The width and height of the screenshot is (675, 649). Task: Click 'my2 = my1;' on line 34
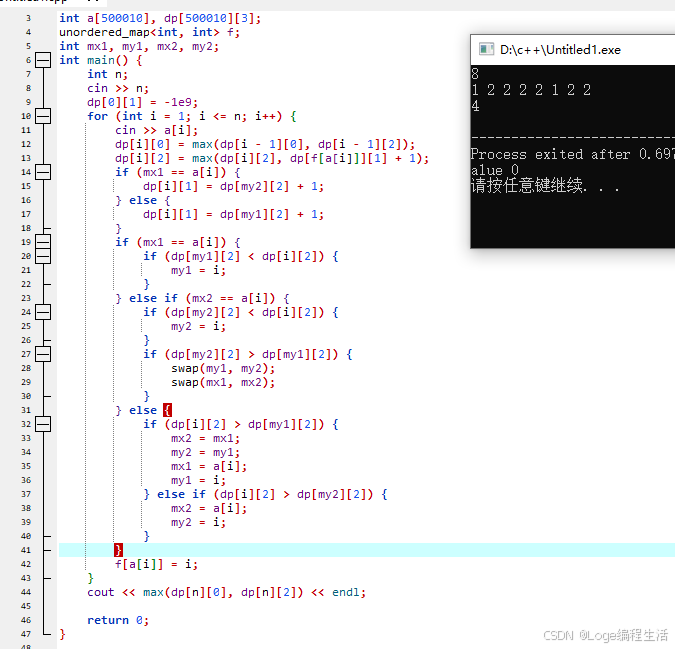pyautogui.click(x=205, y=452)
